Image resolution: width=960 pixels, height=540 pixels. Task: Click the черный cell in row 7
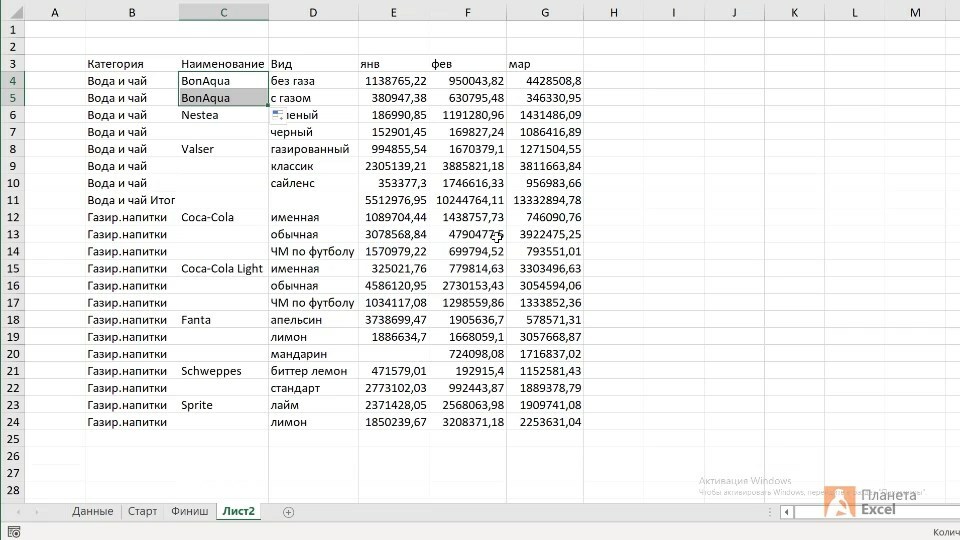(x=313, y=132)
